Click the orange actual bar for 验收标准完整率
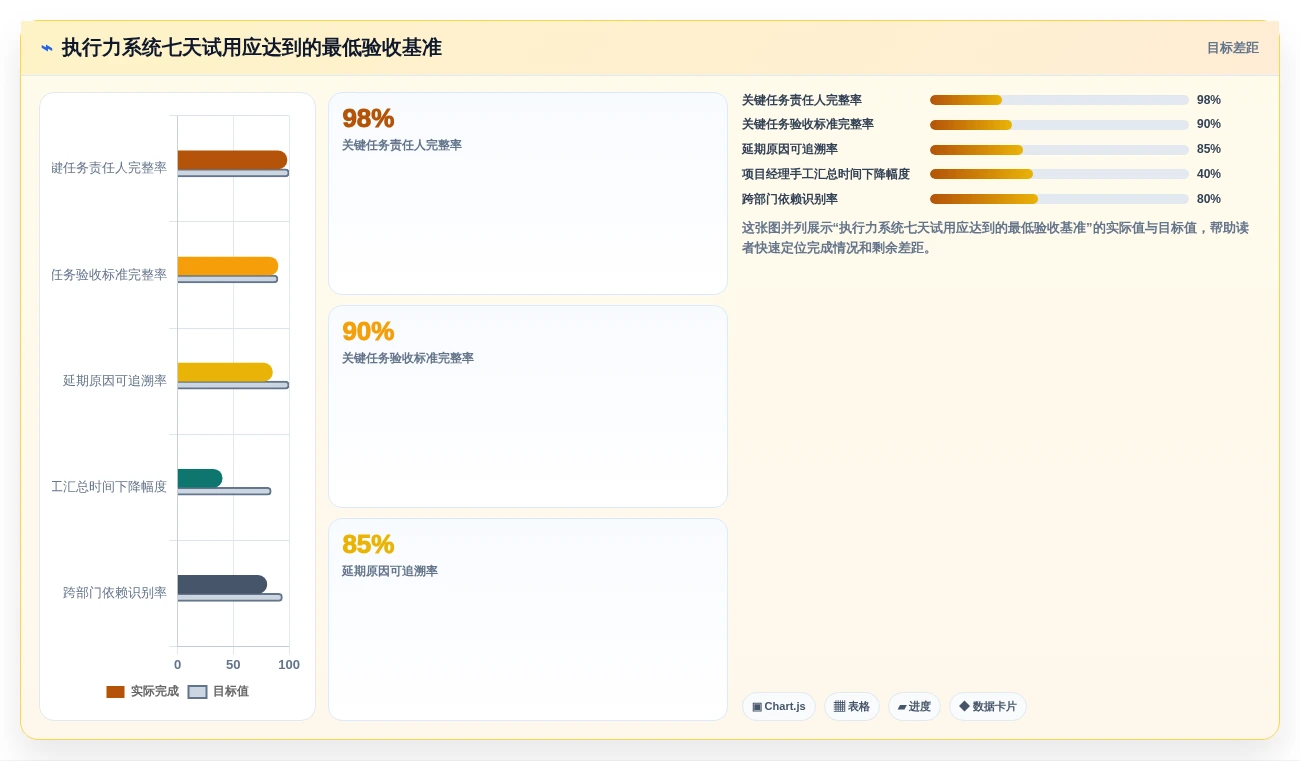This screenshot has height=761, width=1300. coord(228,266)
